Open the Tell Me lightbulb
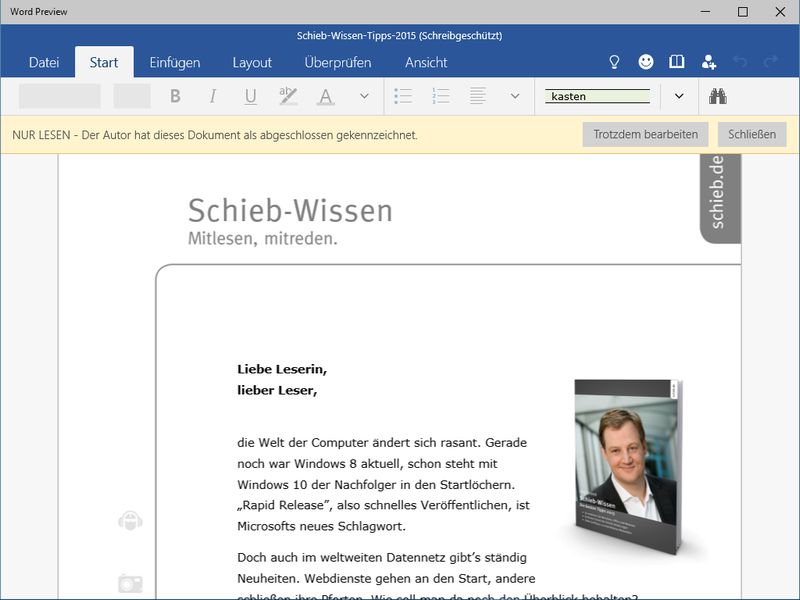 614,62
